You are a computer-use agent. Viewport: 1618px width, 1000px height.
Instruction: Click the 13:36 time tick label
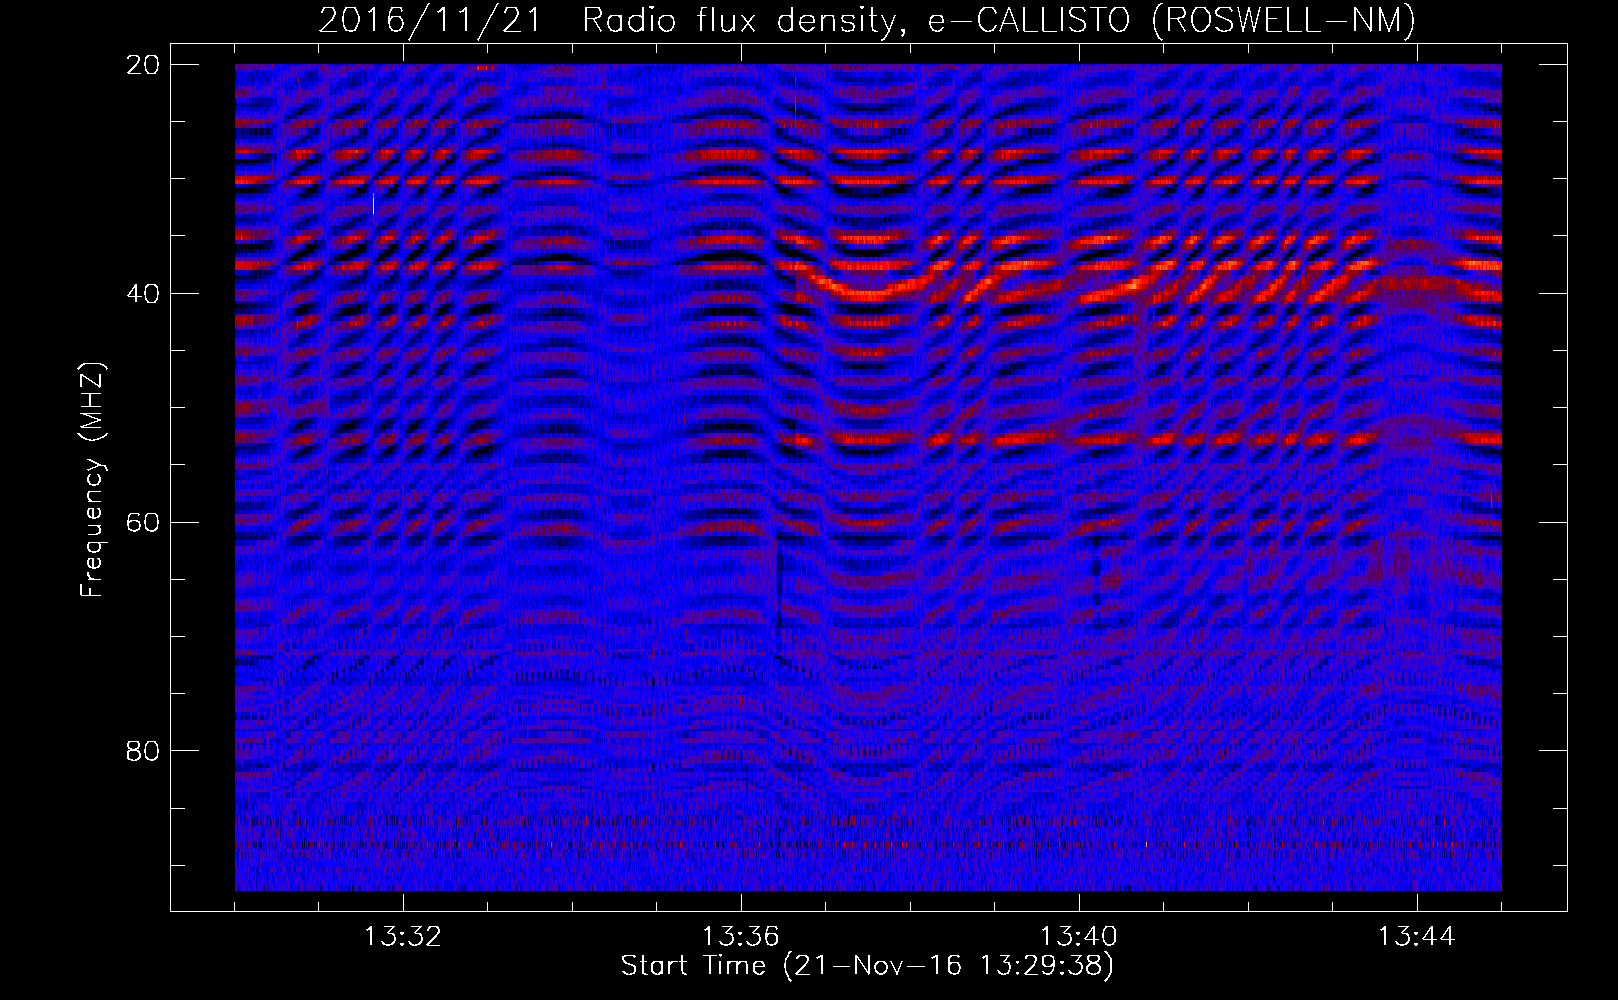[x=741, y=937]
